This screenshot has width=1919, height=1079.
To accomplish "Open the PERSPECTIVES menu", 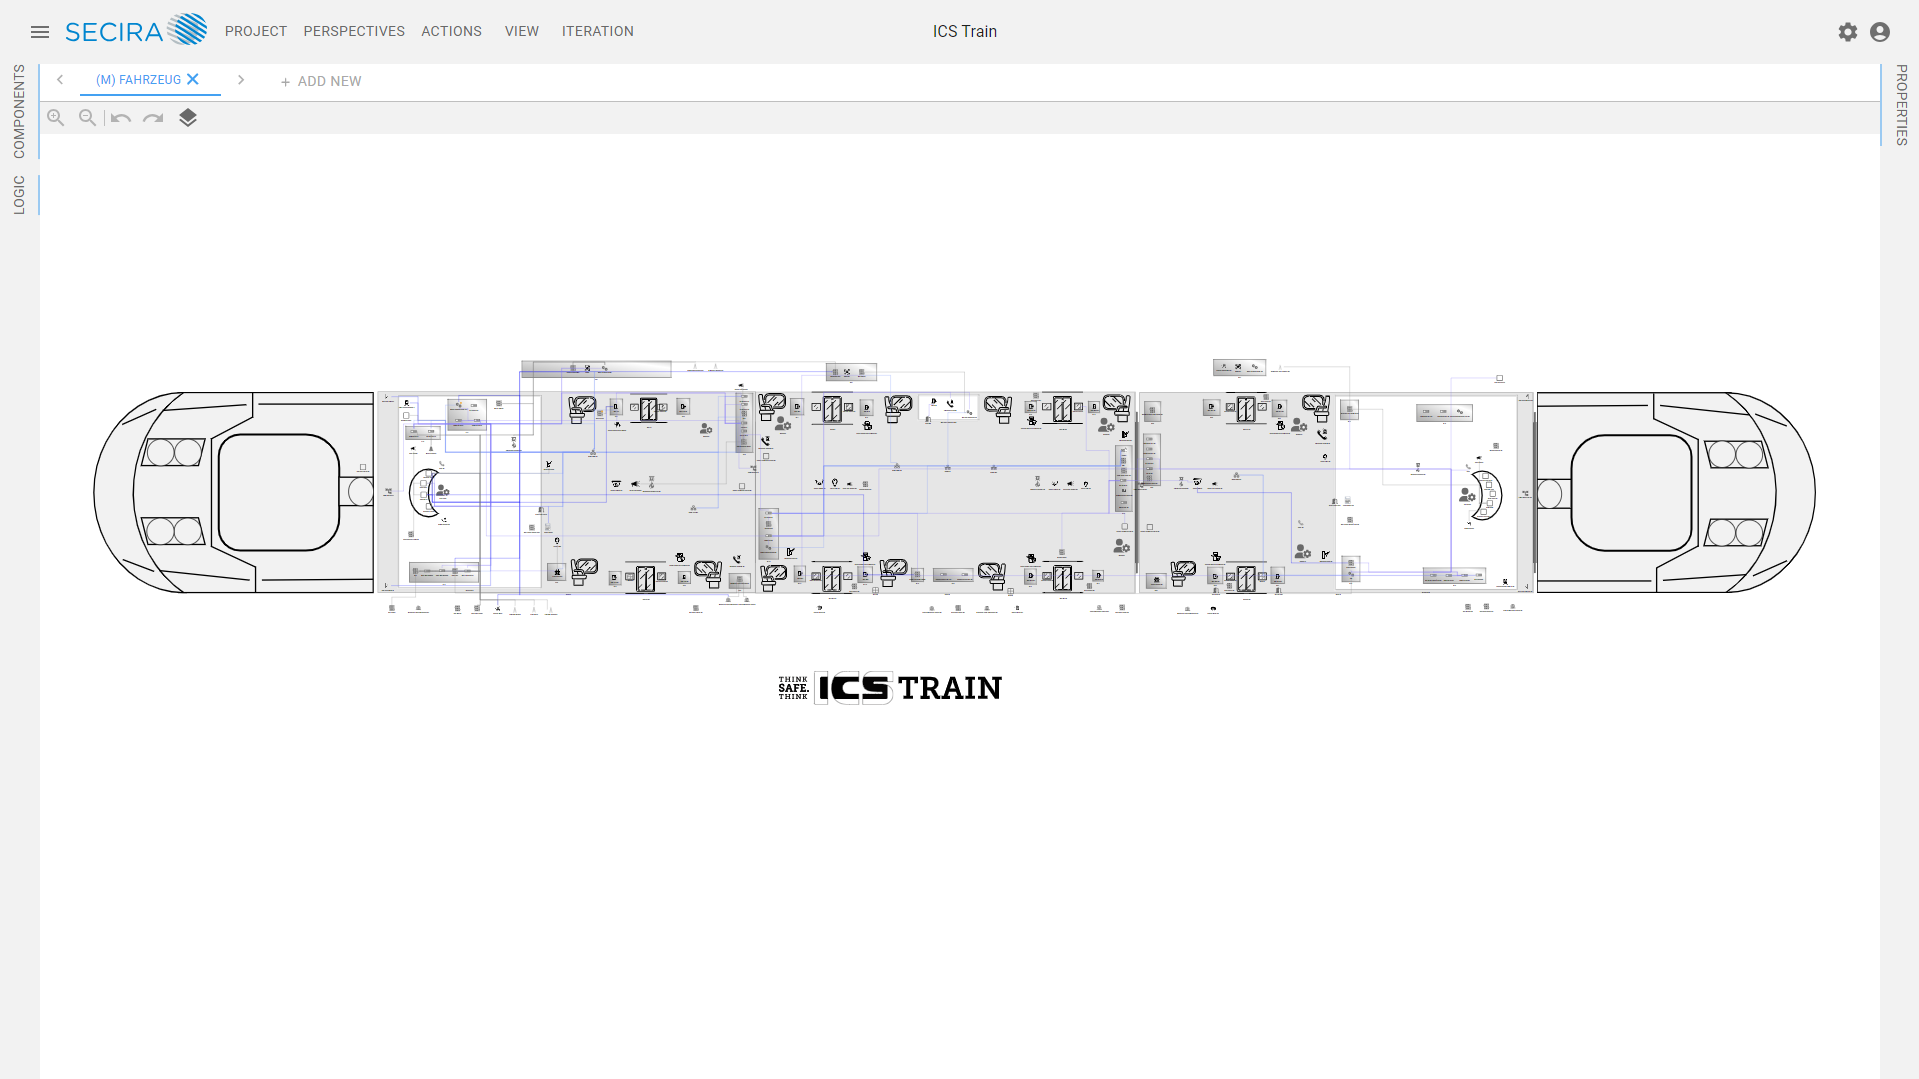I will pyautogui.click(x=354, y=32).
